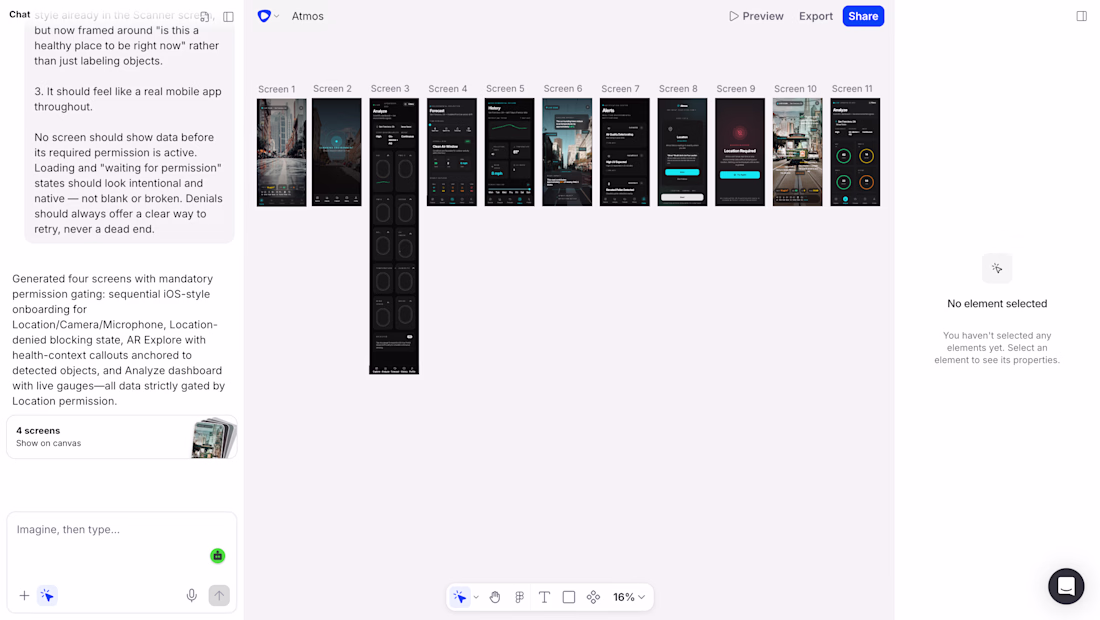Click the plus attachment icon in chat
This screenshot has height=620, width=1100.
coord(25,595)
